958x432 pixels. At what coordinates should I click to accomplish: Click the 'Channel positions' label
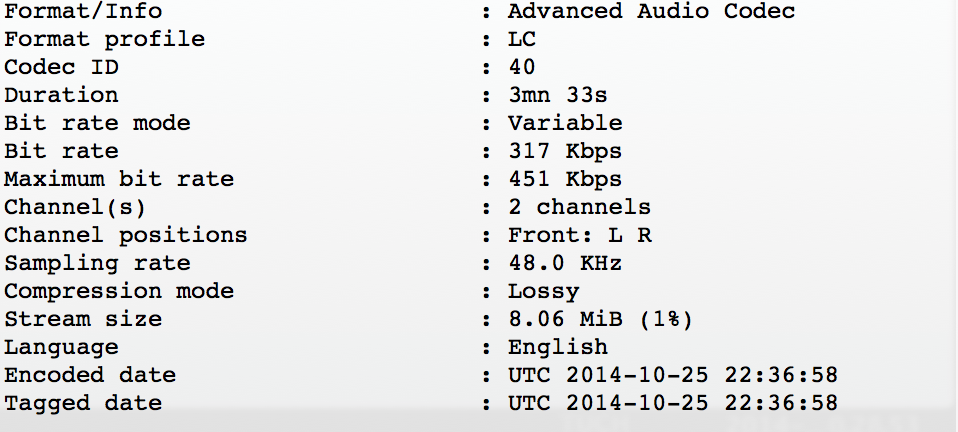[125, 235]
